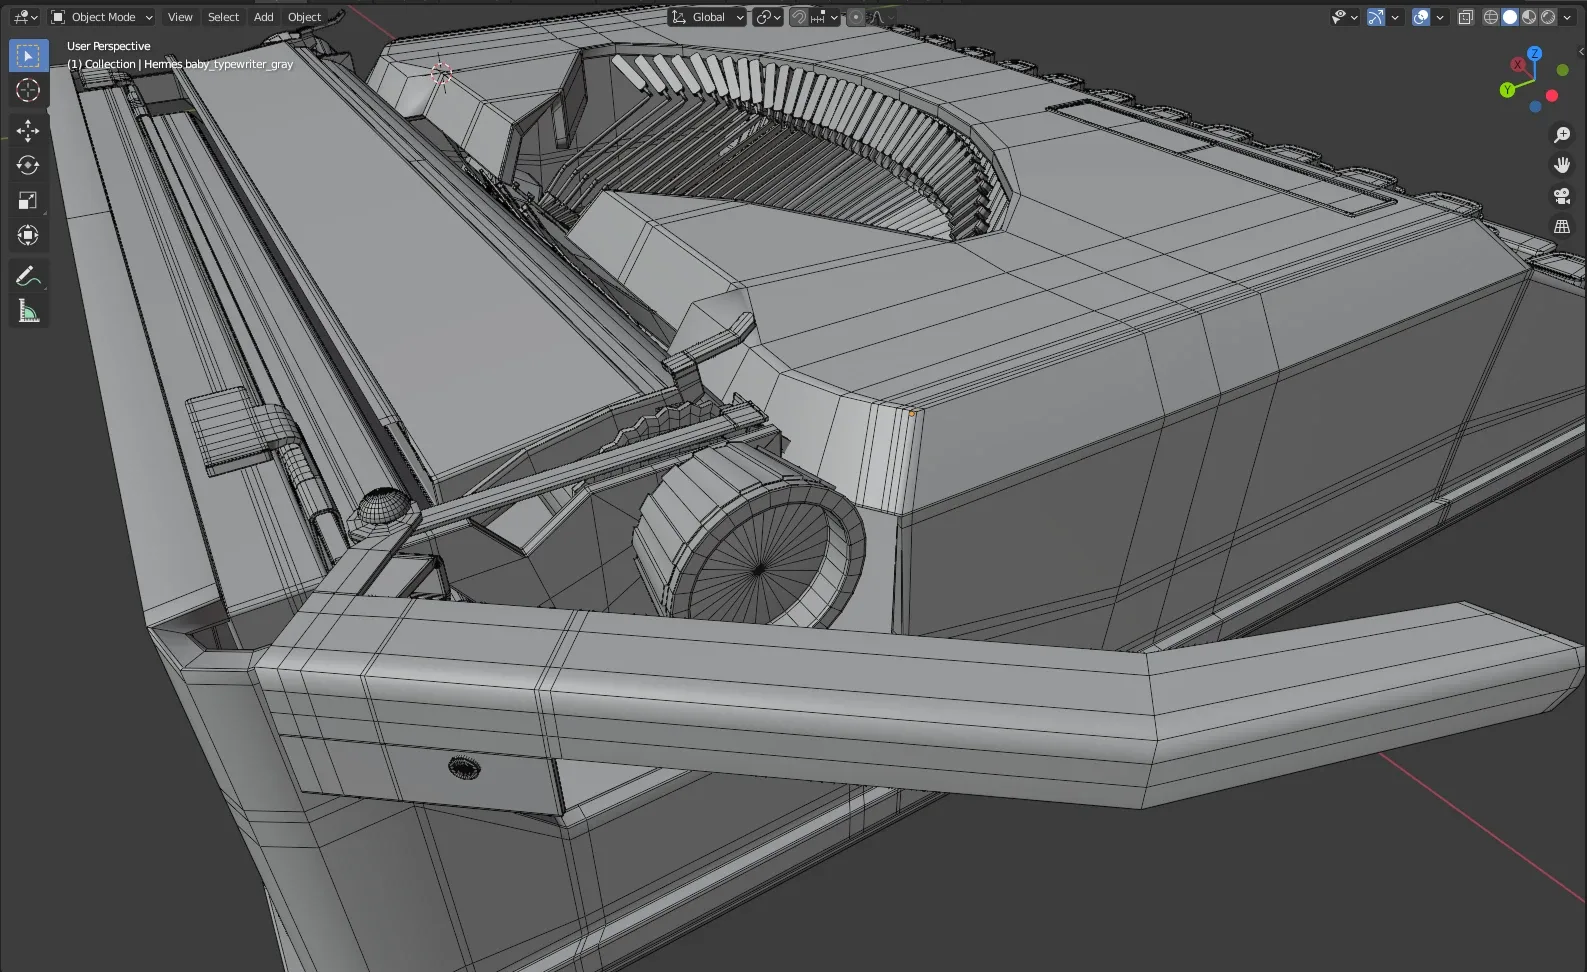Click the blue Z axis on gizmo

click(x=1535, y=53)
